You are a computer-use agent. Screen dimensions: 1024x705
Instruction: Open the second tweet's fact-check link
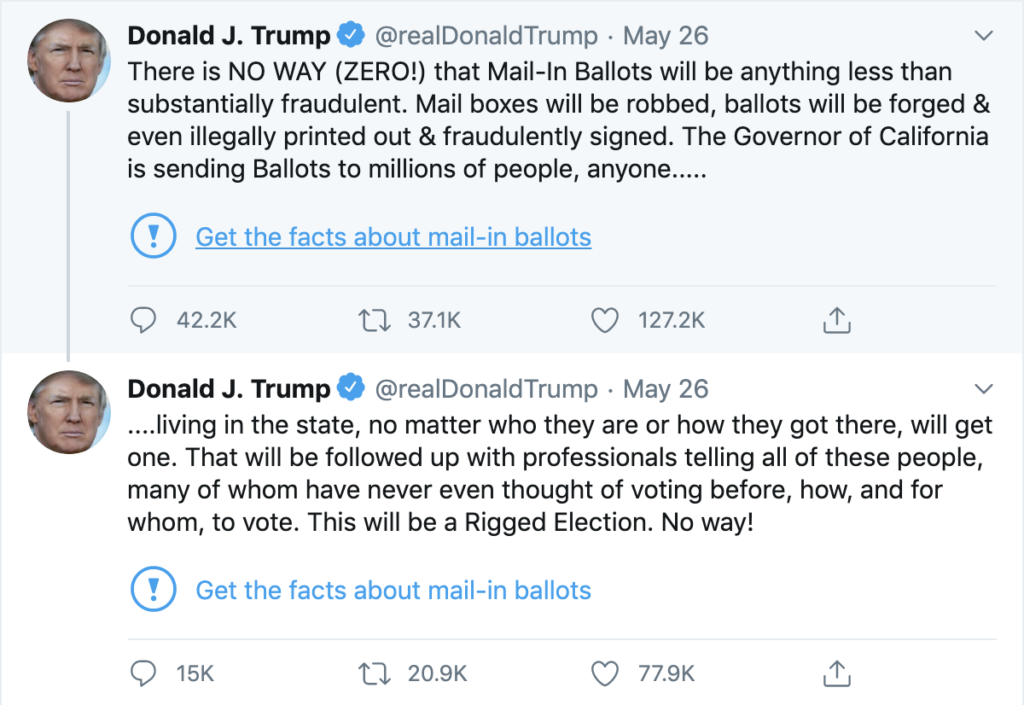[x=393, y=590]
